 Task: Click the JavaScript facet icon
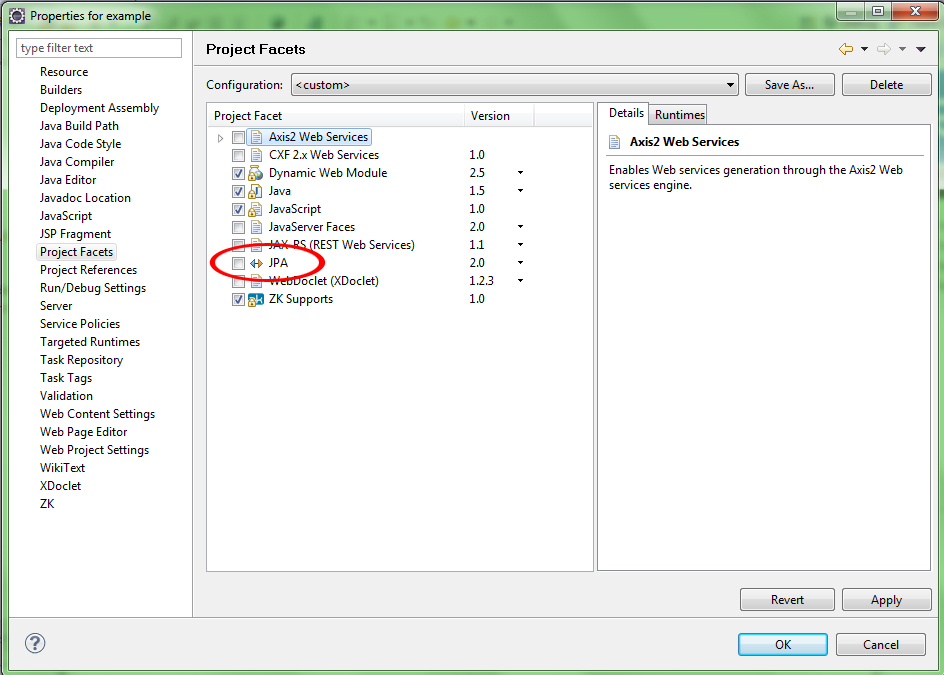point(256,210)
